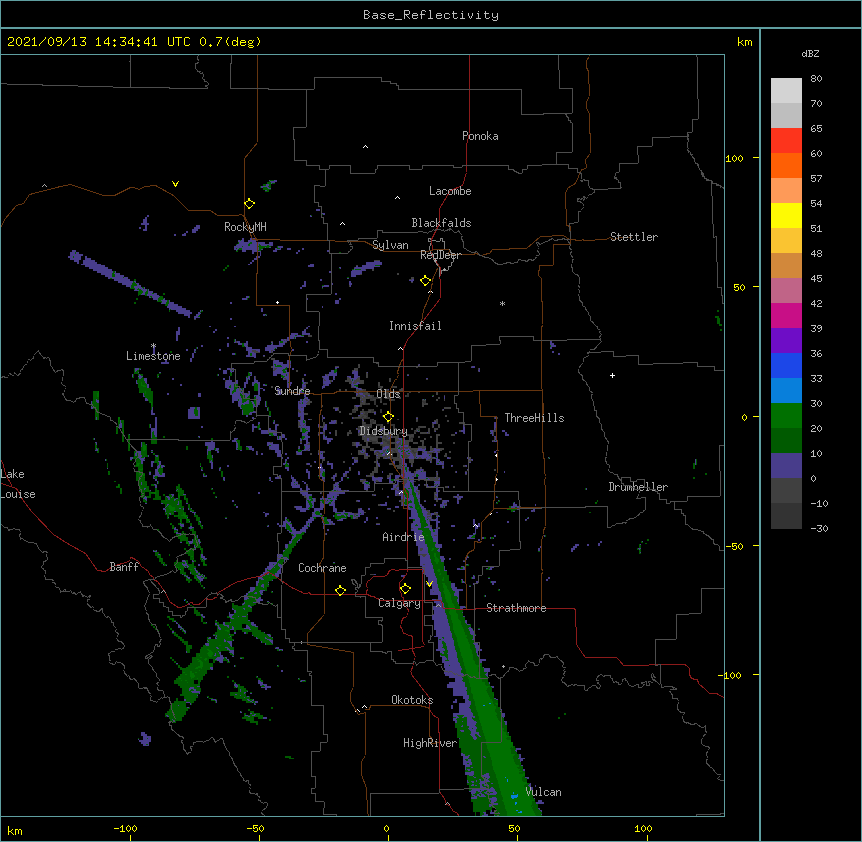Click the Airdrie city label
Viewport: 862px width, 842px height.
click(404, 537)
